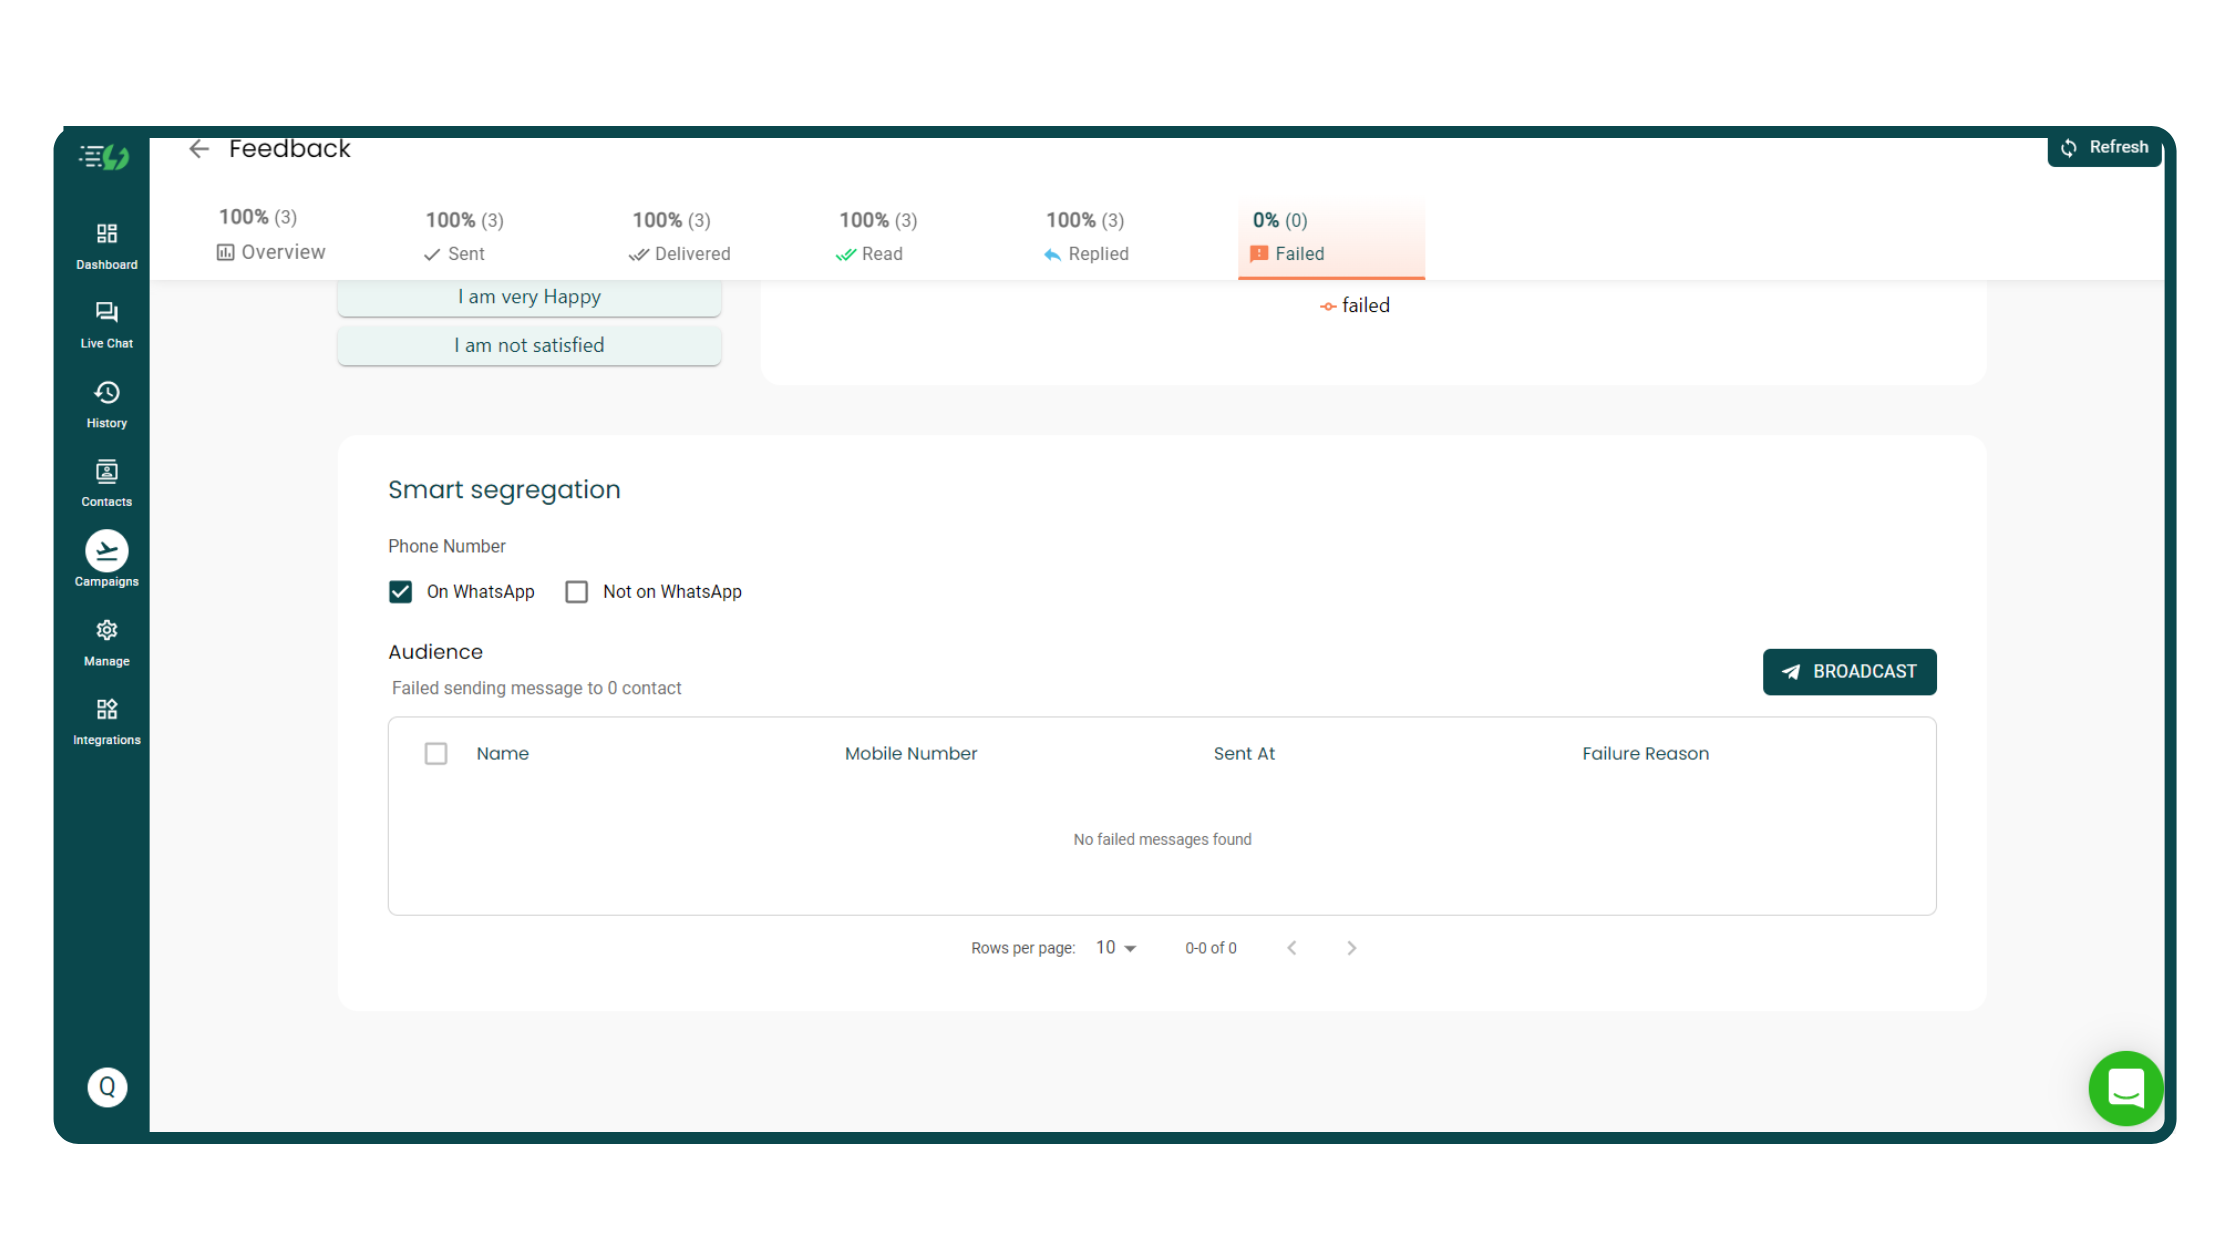
Task: Click the app logo in the sidebar
Action: [x=105, y=157]
